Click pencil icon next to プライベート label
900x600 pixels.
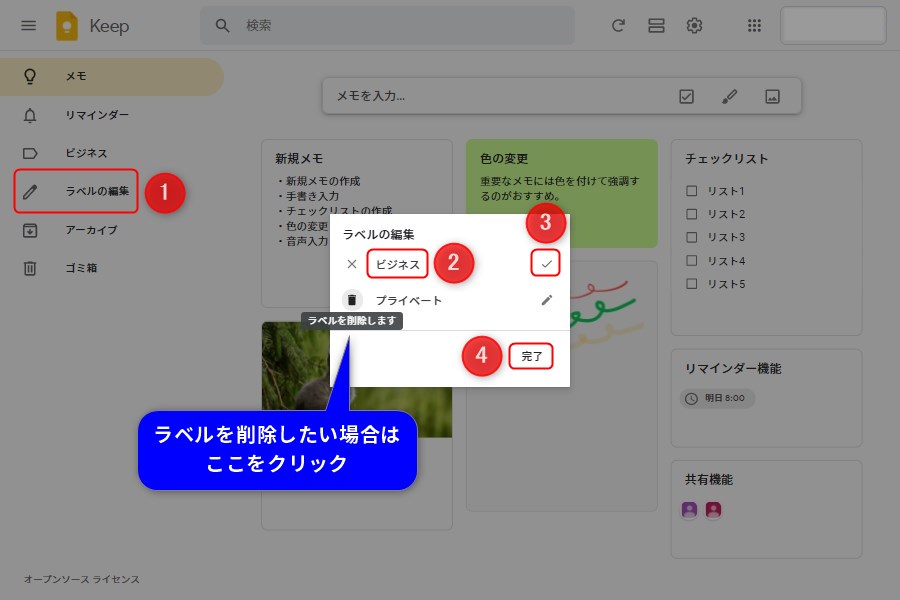pos(546,300)
